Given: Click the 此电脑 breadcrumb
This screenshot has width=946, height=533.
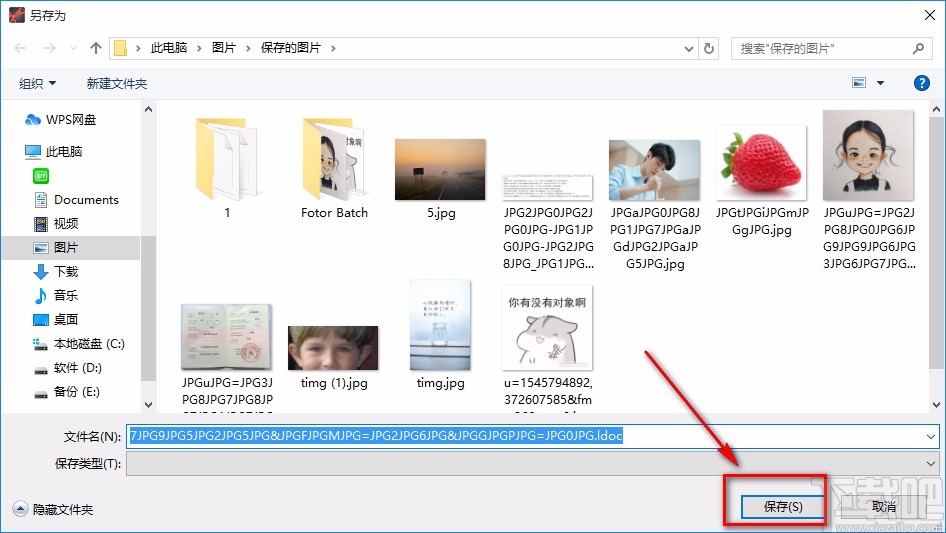Looking at the screenshot, I should [x=168, y=48].
